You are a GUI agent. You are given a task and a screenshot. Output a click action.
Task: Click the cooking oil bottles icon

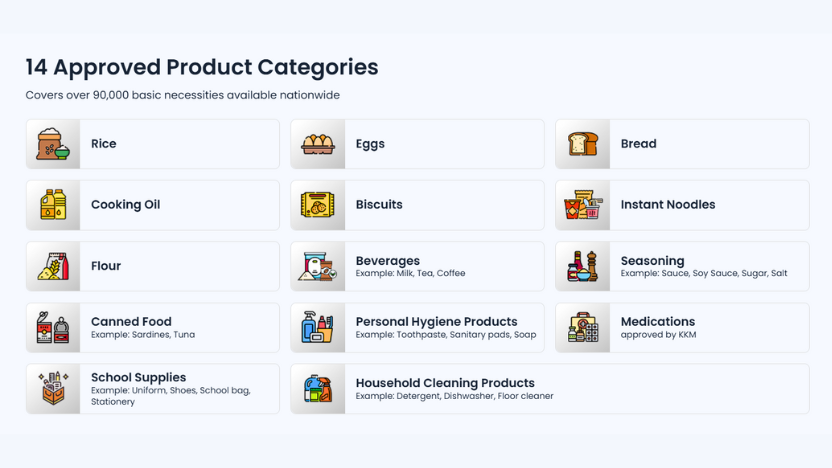(x=53, y=205)
